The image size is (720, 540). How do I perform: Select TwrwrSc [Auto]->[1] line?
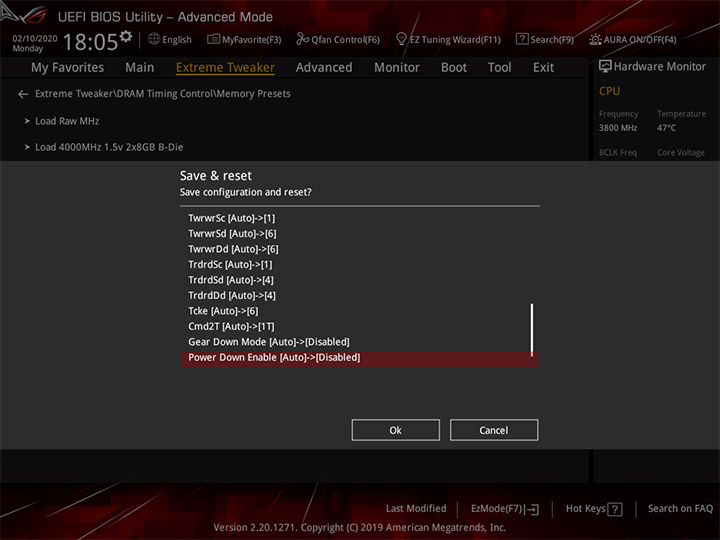[231, 218]
